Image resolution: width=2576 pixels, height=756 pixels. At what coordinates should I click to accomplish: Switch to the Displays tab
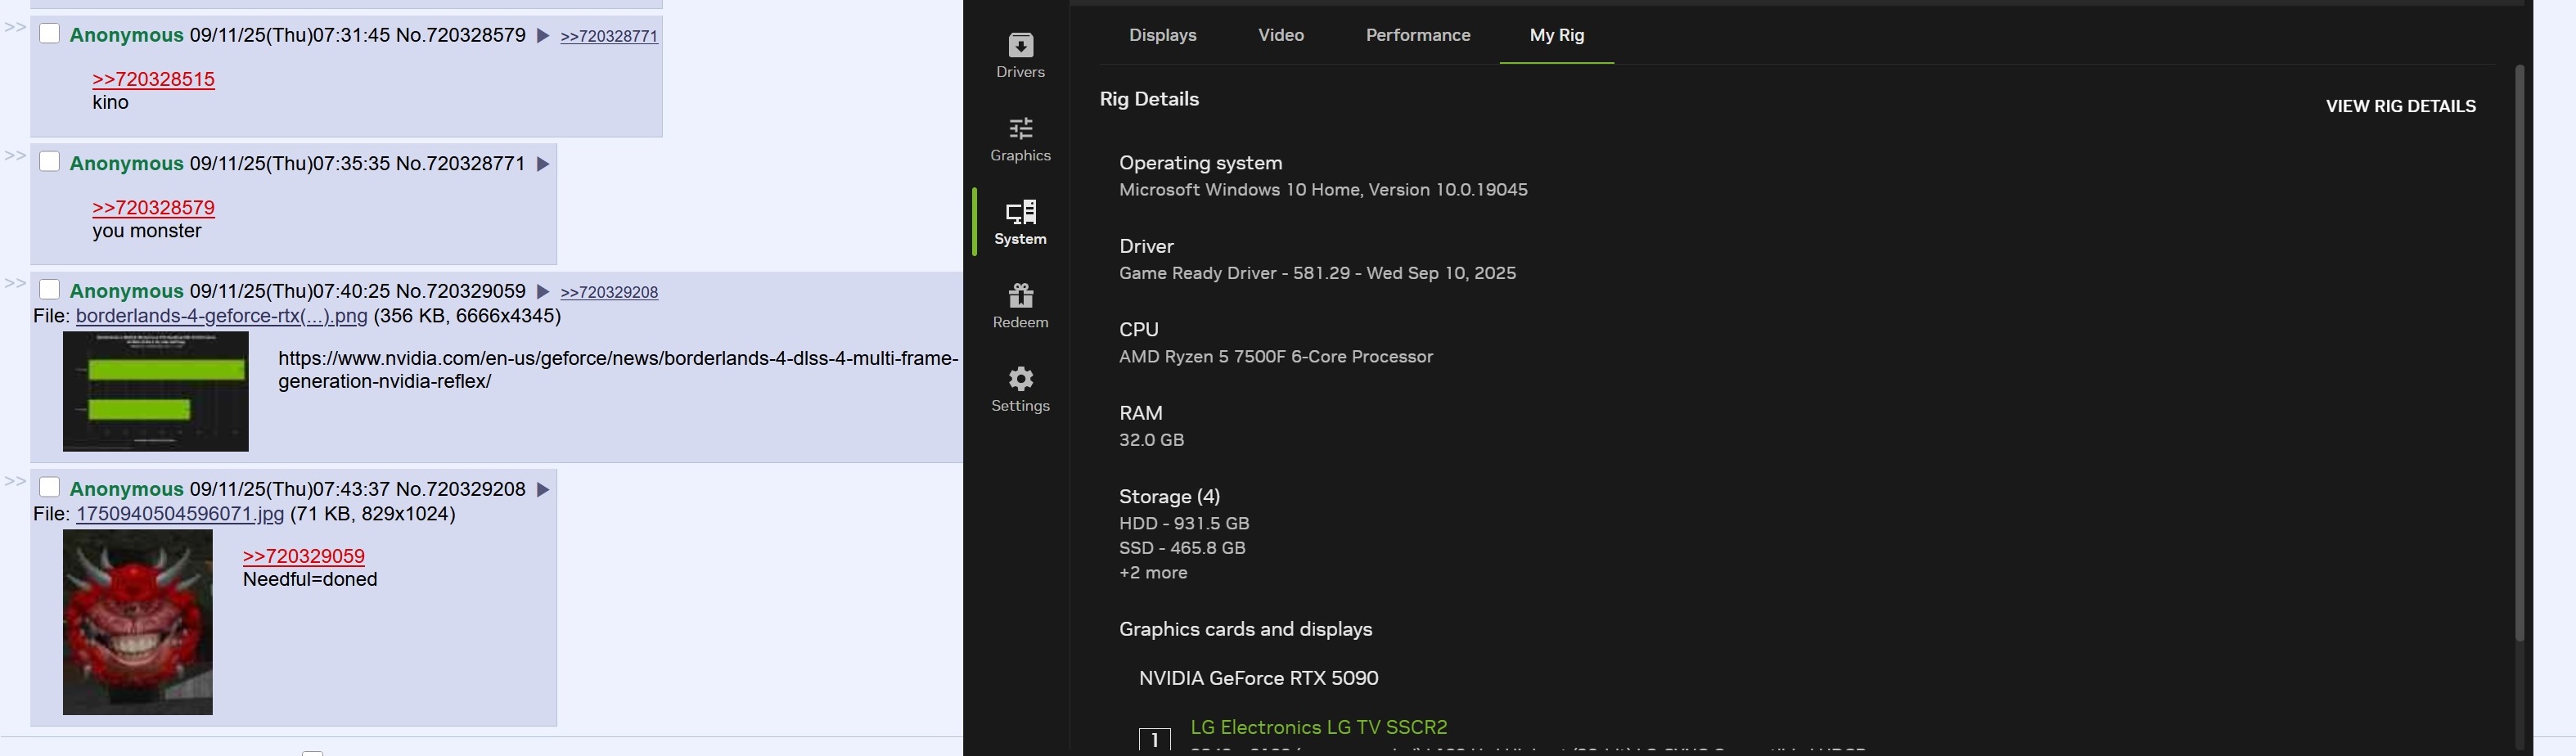(1162, 35)
